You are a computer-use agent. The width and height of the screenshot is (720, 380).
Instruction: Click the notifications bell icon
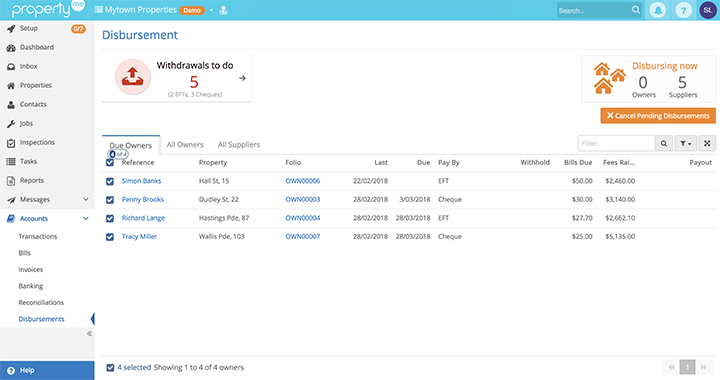coord(658,10)
